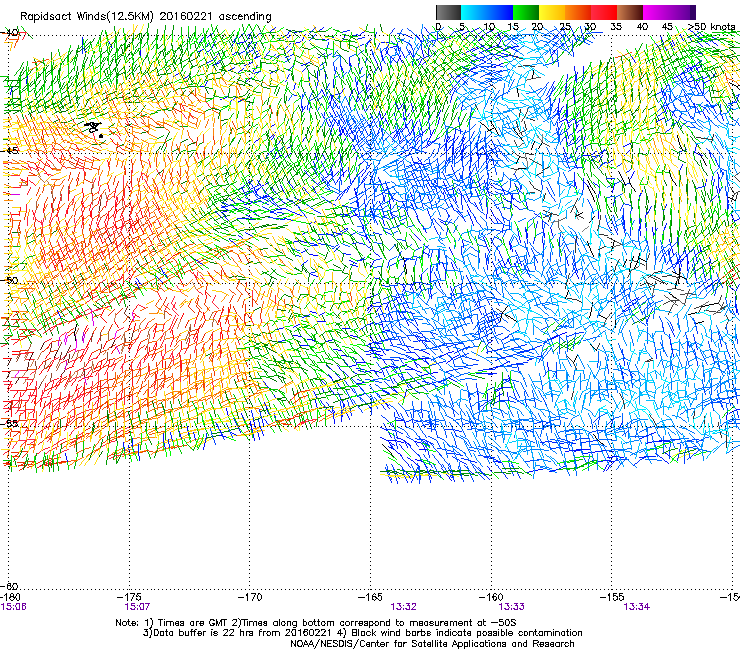Click the '-170' longitude axis label
The width and height of the screenshot is (740, 650).
250,597
